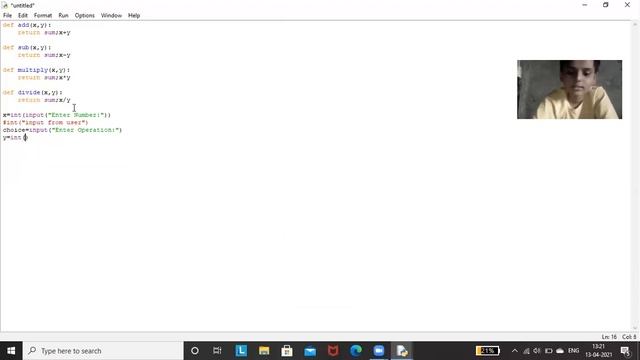
Task: Open the Window menu
Action: point(111,16)
